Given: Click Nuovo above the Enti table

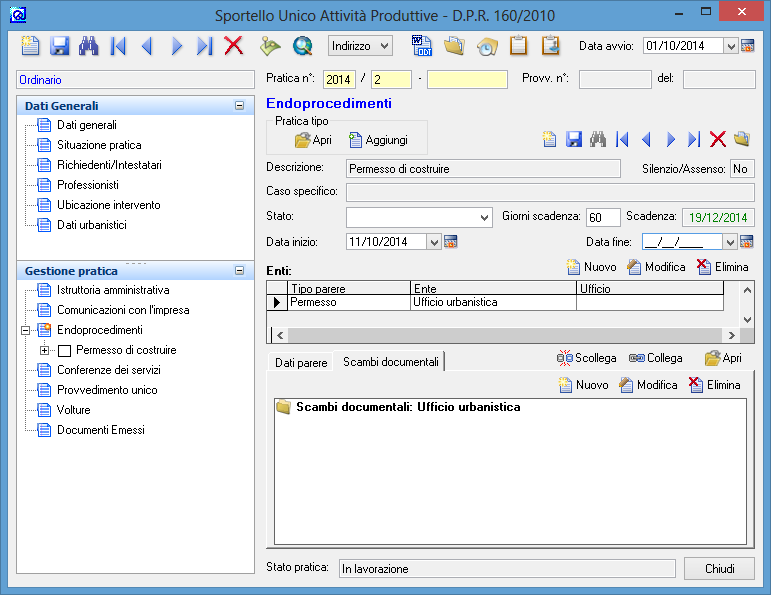Looking at the screenshot, I should pyautogui.click(x=592, y=267).
